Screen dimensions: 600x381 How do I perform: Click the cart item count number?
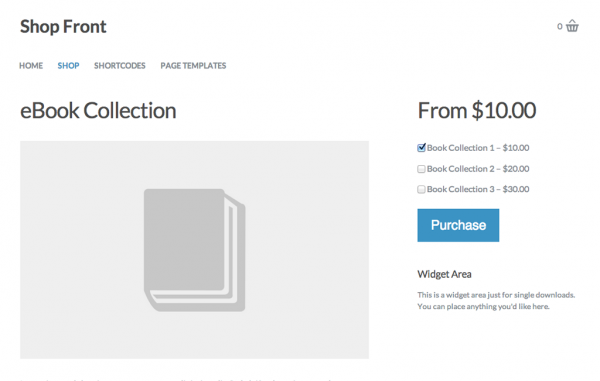tap(559, 26)
